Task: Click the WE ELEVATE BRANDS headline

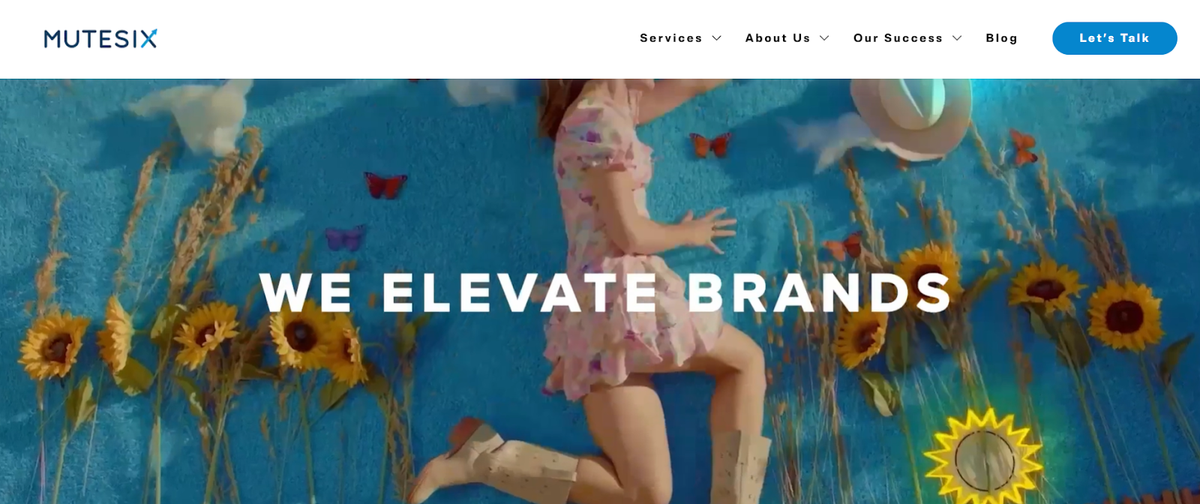Action: [x=606, y=292]
